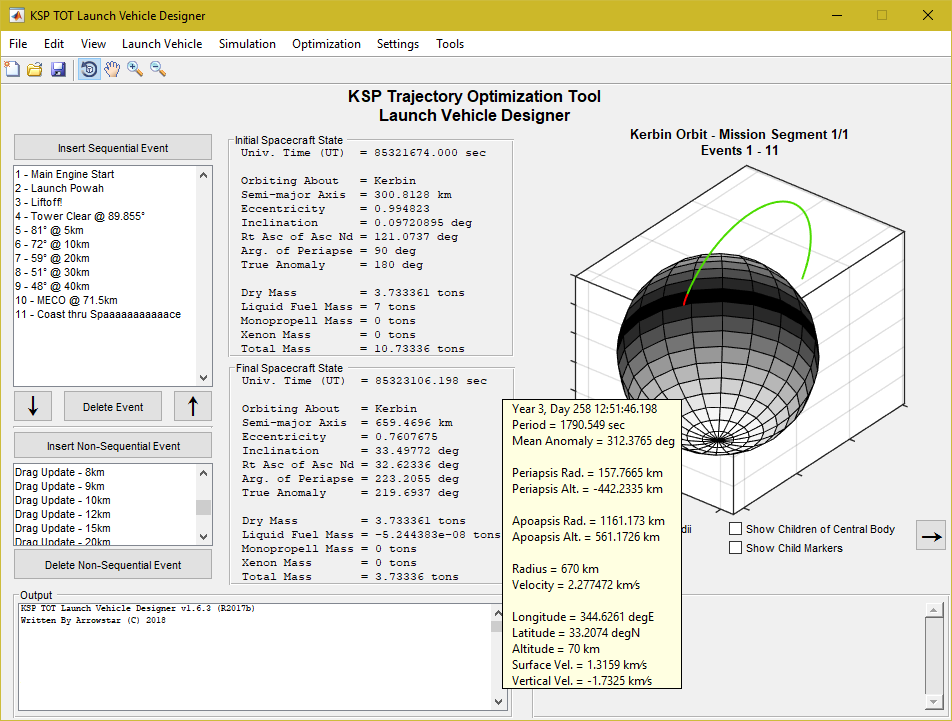Click the Apoapsis Alt. value in the data tip
Viewport: 952px width, 721px height.
(625, 537)
